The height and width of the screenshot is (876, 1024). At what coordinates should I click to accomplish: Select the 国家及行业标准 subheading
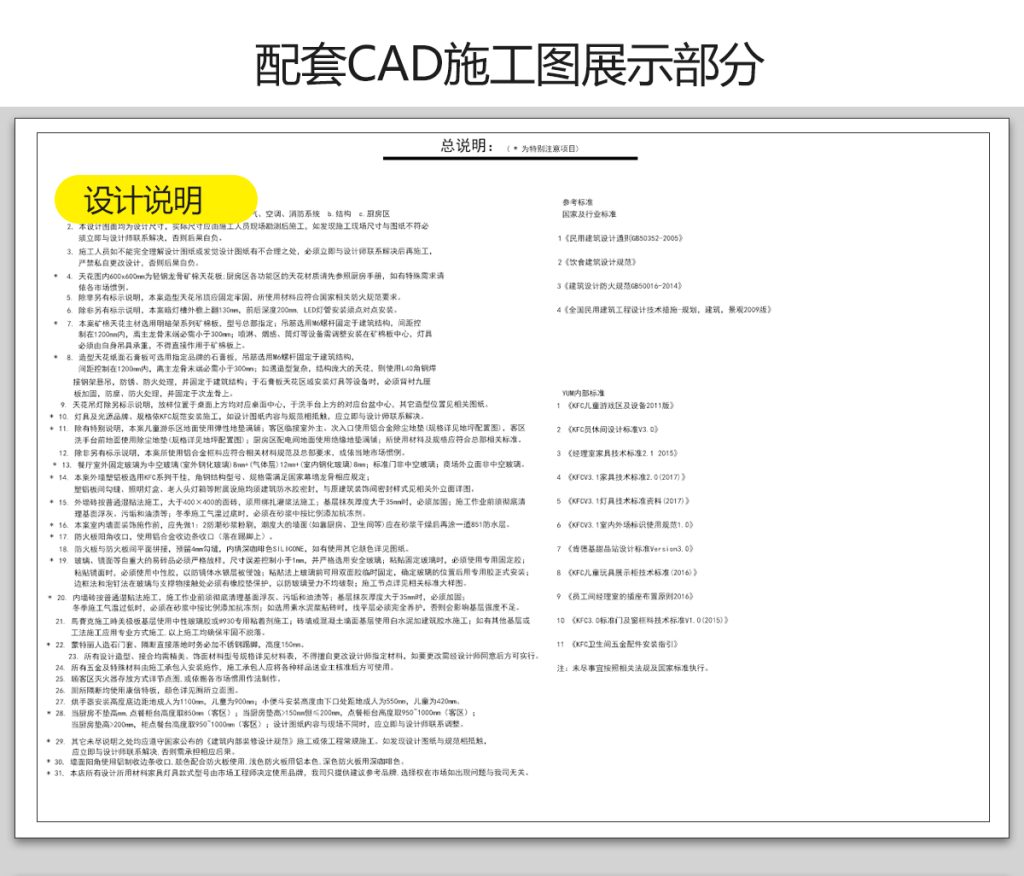pyautogui.click(x=589, y=214)
